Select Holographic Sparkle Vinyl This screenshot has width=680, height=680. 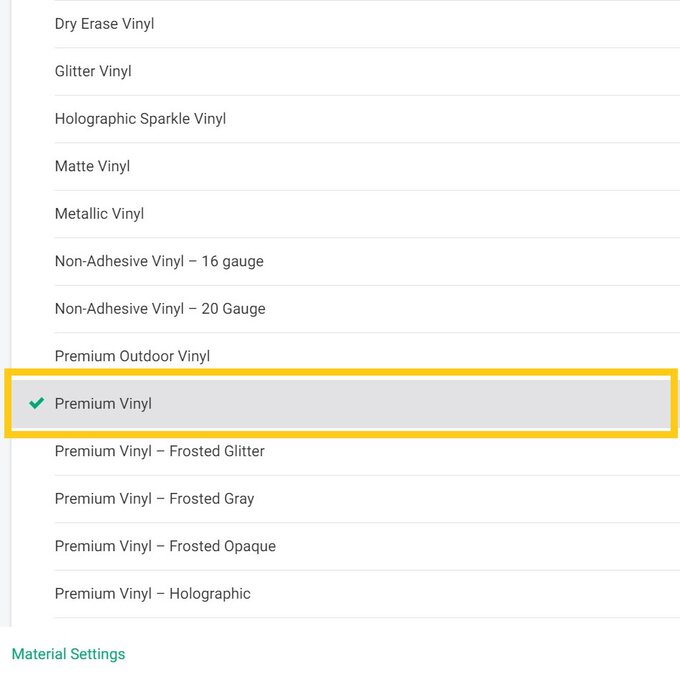140,119
